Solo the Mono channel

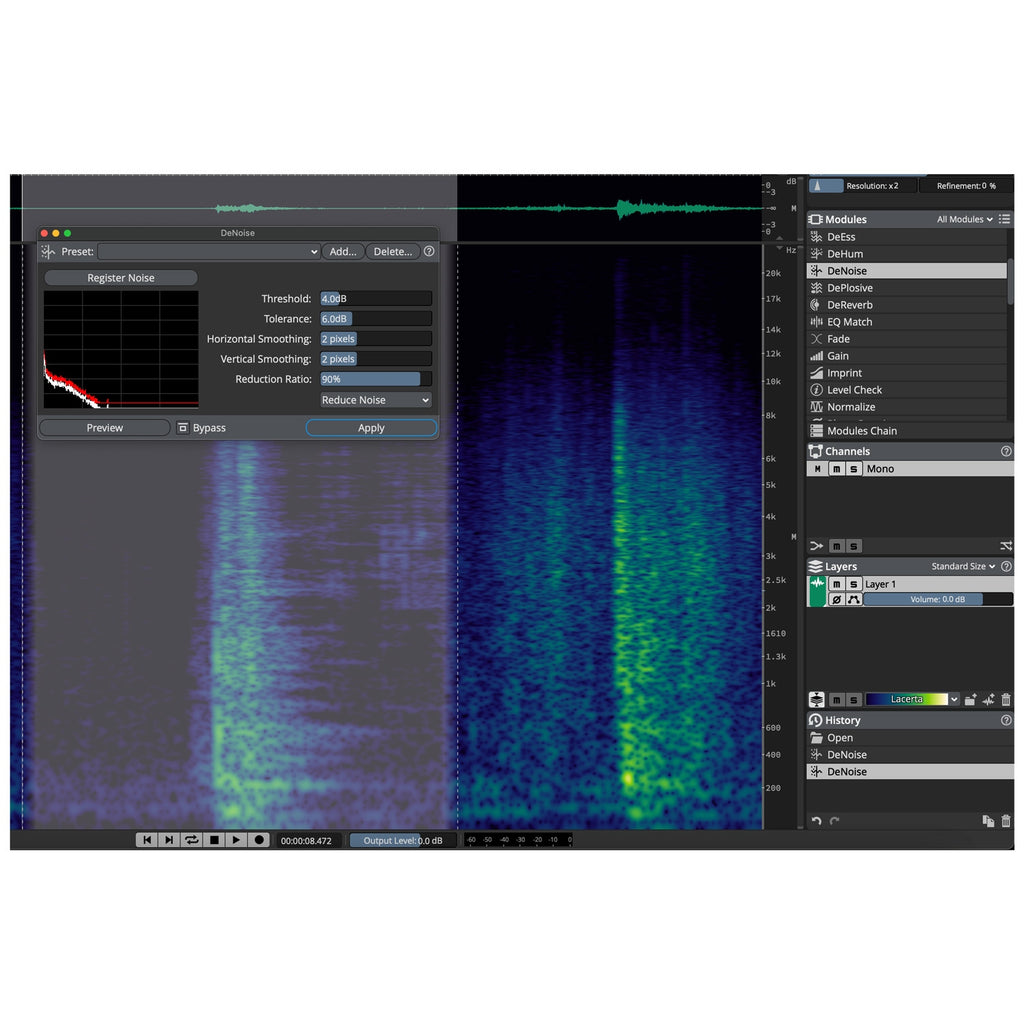coord(854,469)
